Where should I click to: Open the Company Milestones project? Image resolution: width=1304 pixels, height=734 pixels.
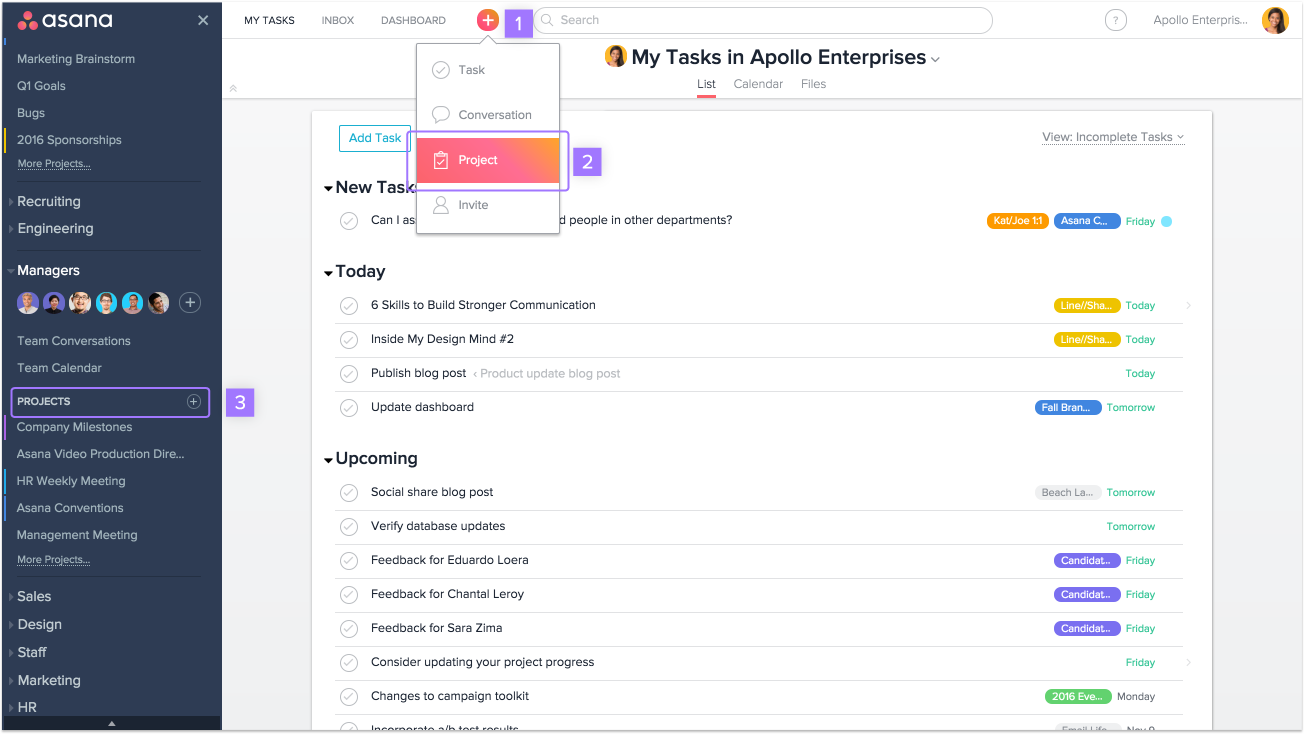(74, 427)
